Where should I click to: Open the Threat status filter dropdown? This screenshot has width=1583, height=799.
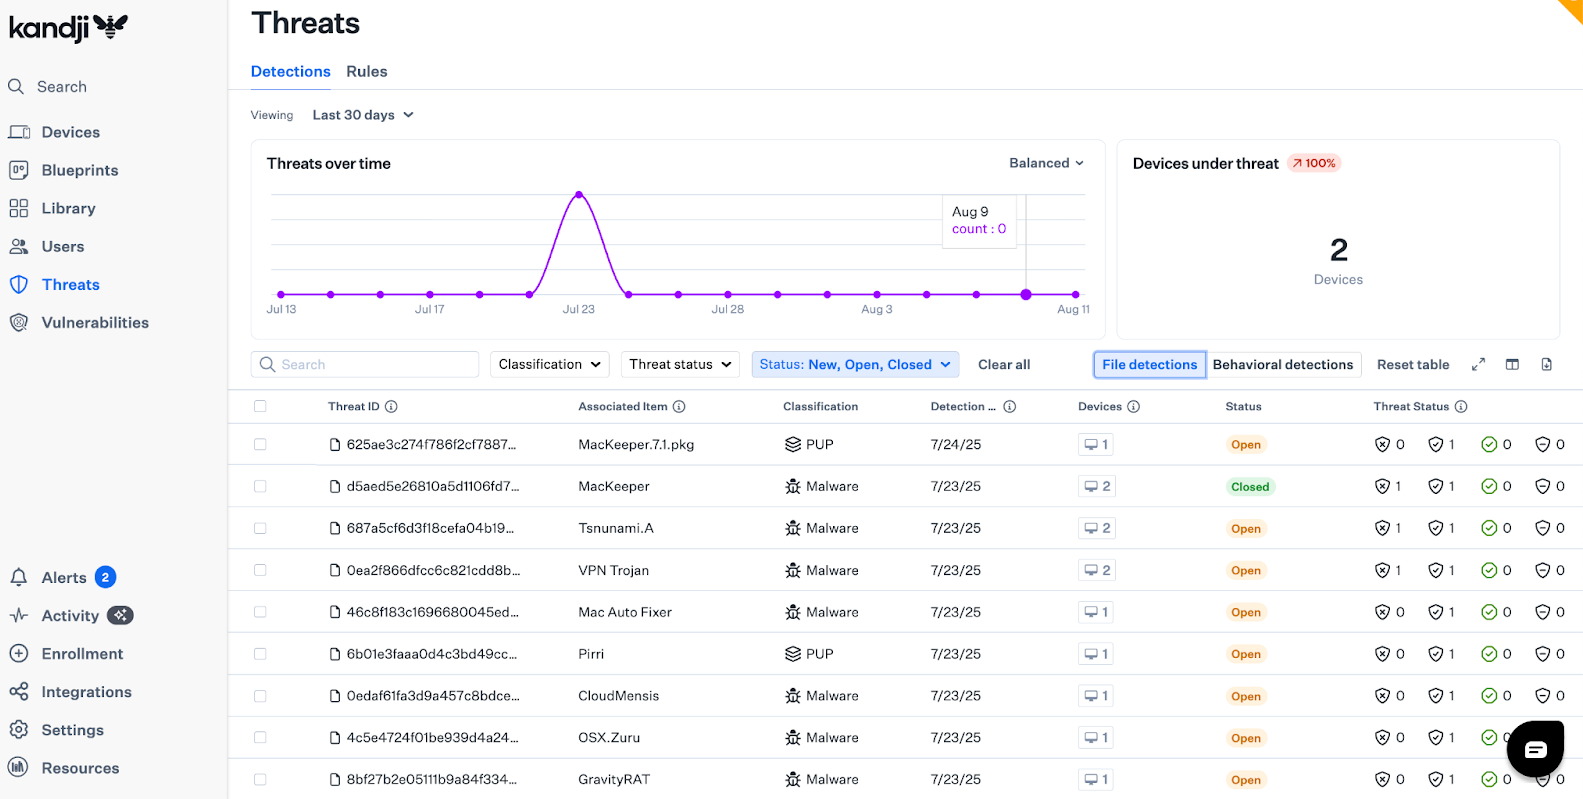(680, 365)
